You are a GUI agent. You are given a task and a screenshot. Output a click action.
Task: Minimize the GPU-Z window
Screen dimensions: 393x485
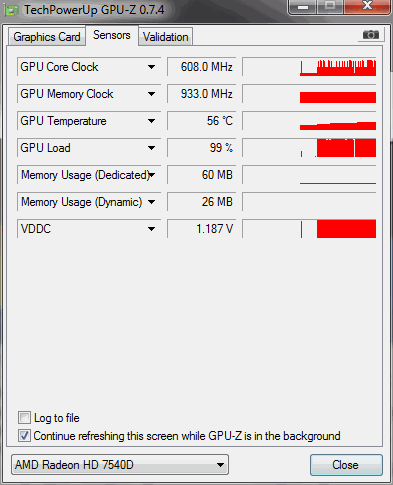pyautogui.click(x=303, y=7)
